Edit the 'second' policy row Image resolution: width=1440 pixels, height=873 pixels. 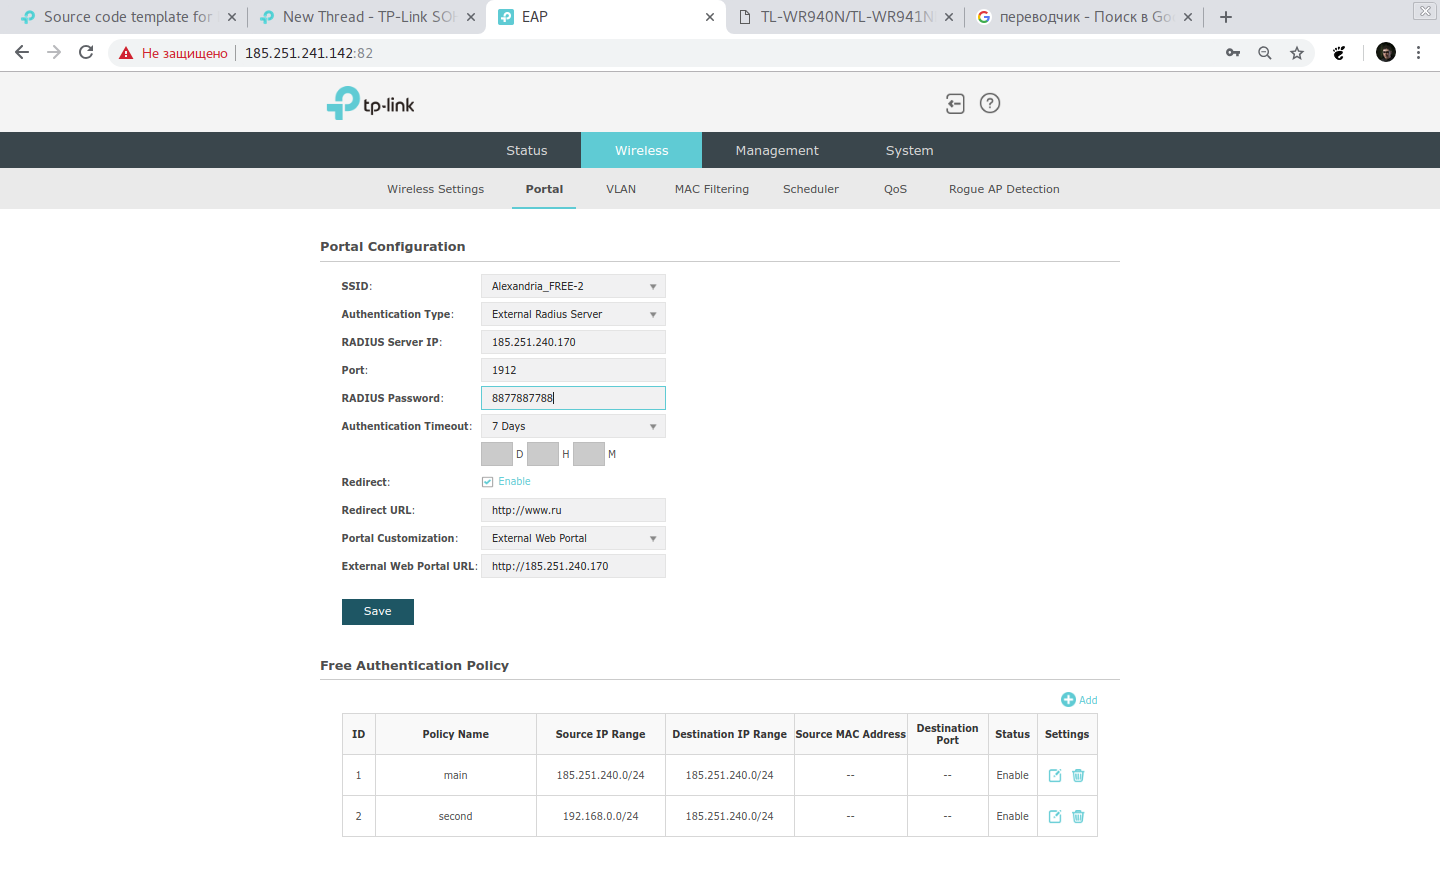(x=1054, y=816)
